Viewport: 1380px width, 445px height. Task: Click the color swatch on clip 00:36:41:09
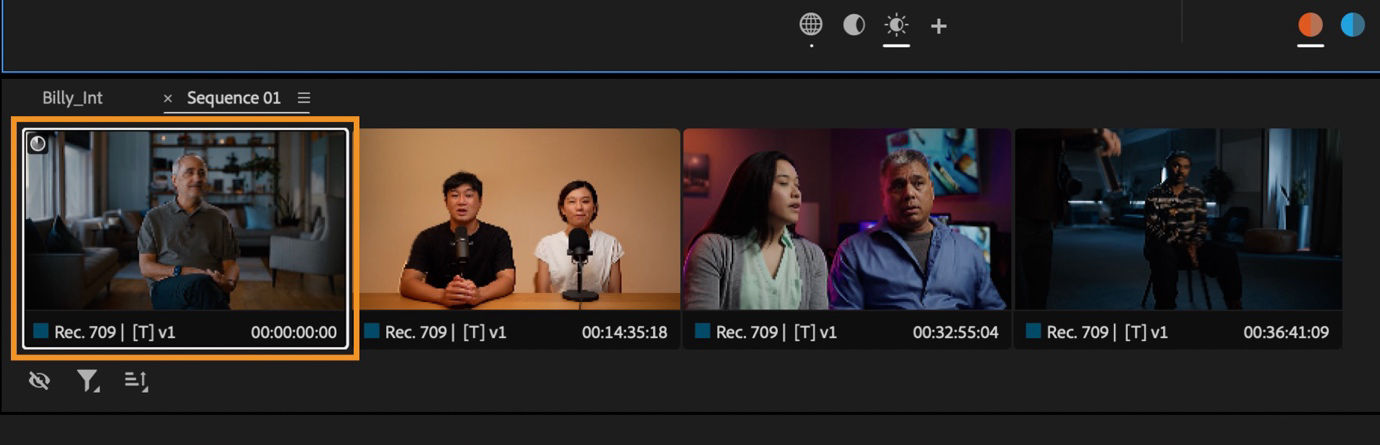1033,332
